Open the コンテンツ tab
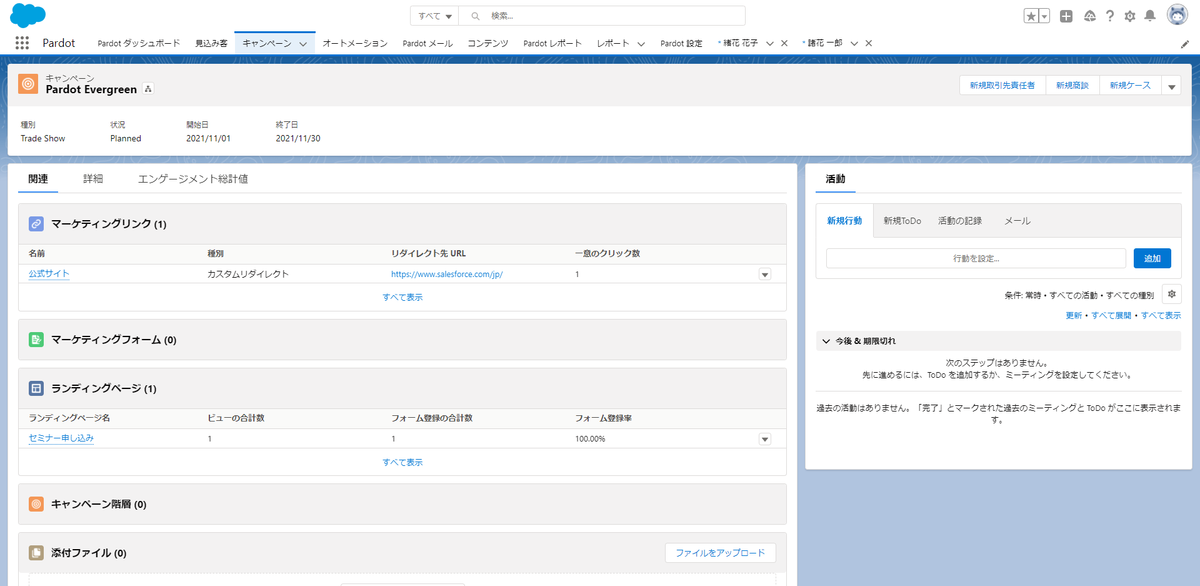Screen dimensions: 1200x586 (488, 44)
